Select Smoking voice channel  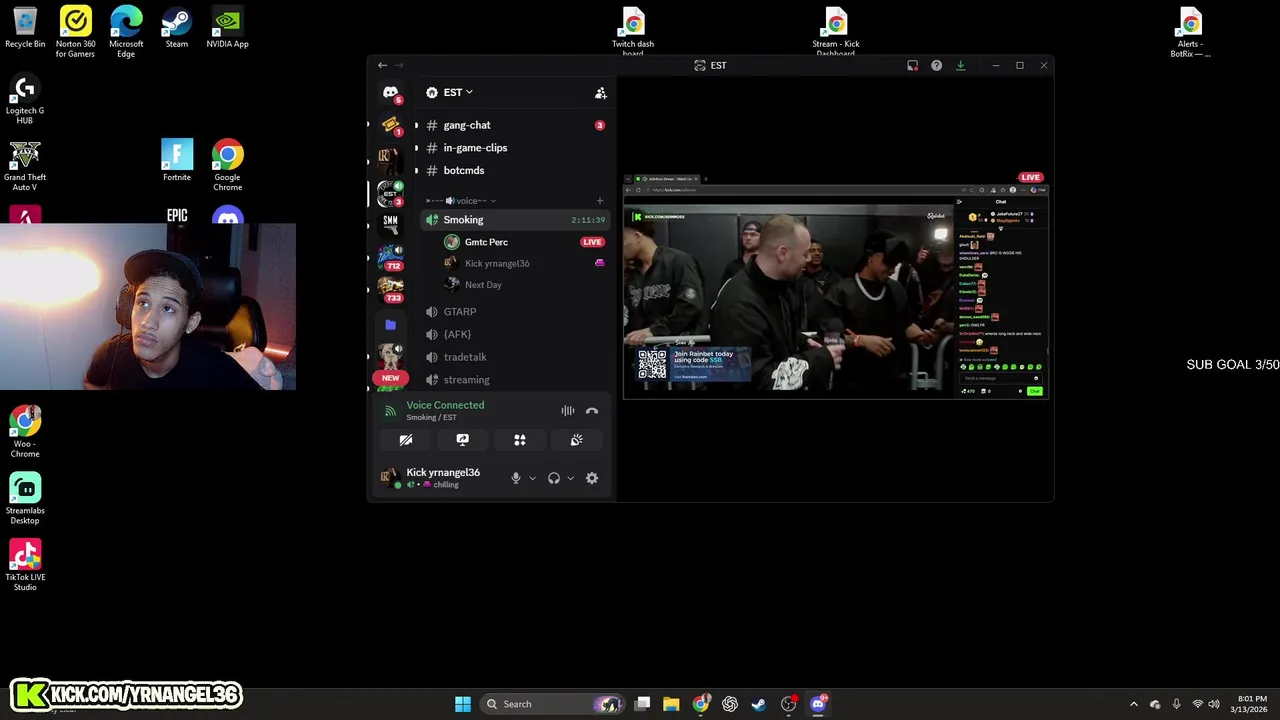(x=514, y=220)
